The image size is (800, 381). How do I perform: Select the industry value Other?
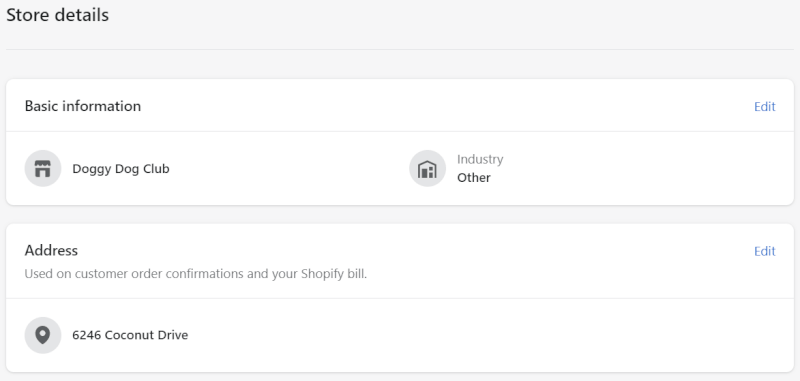coord(474,177)
